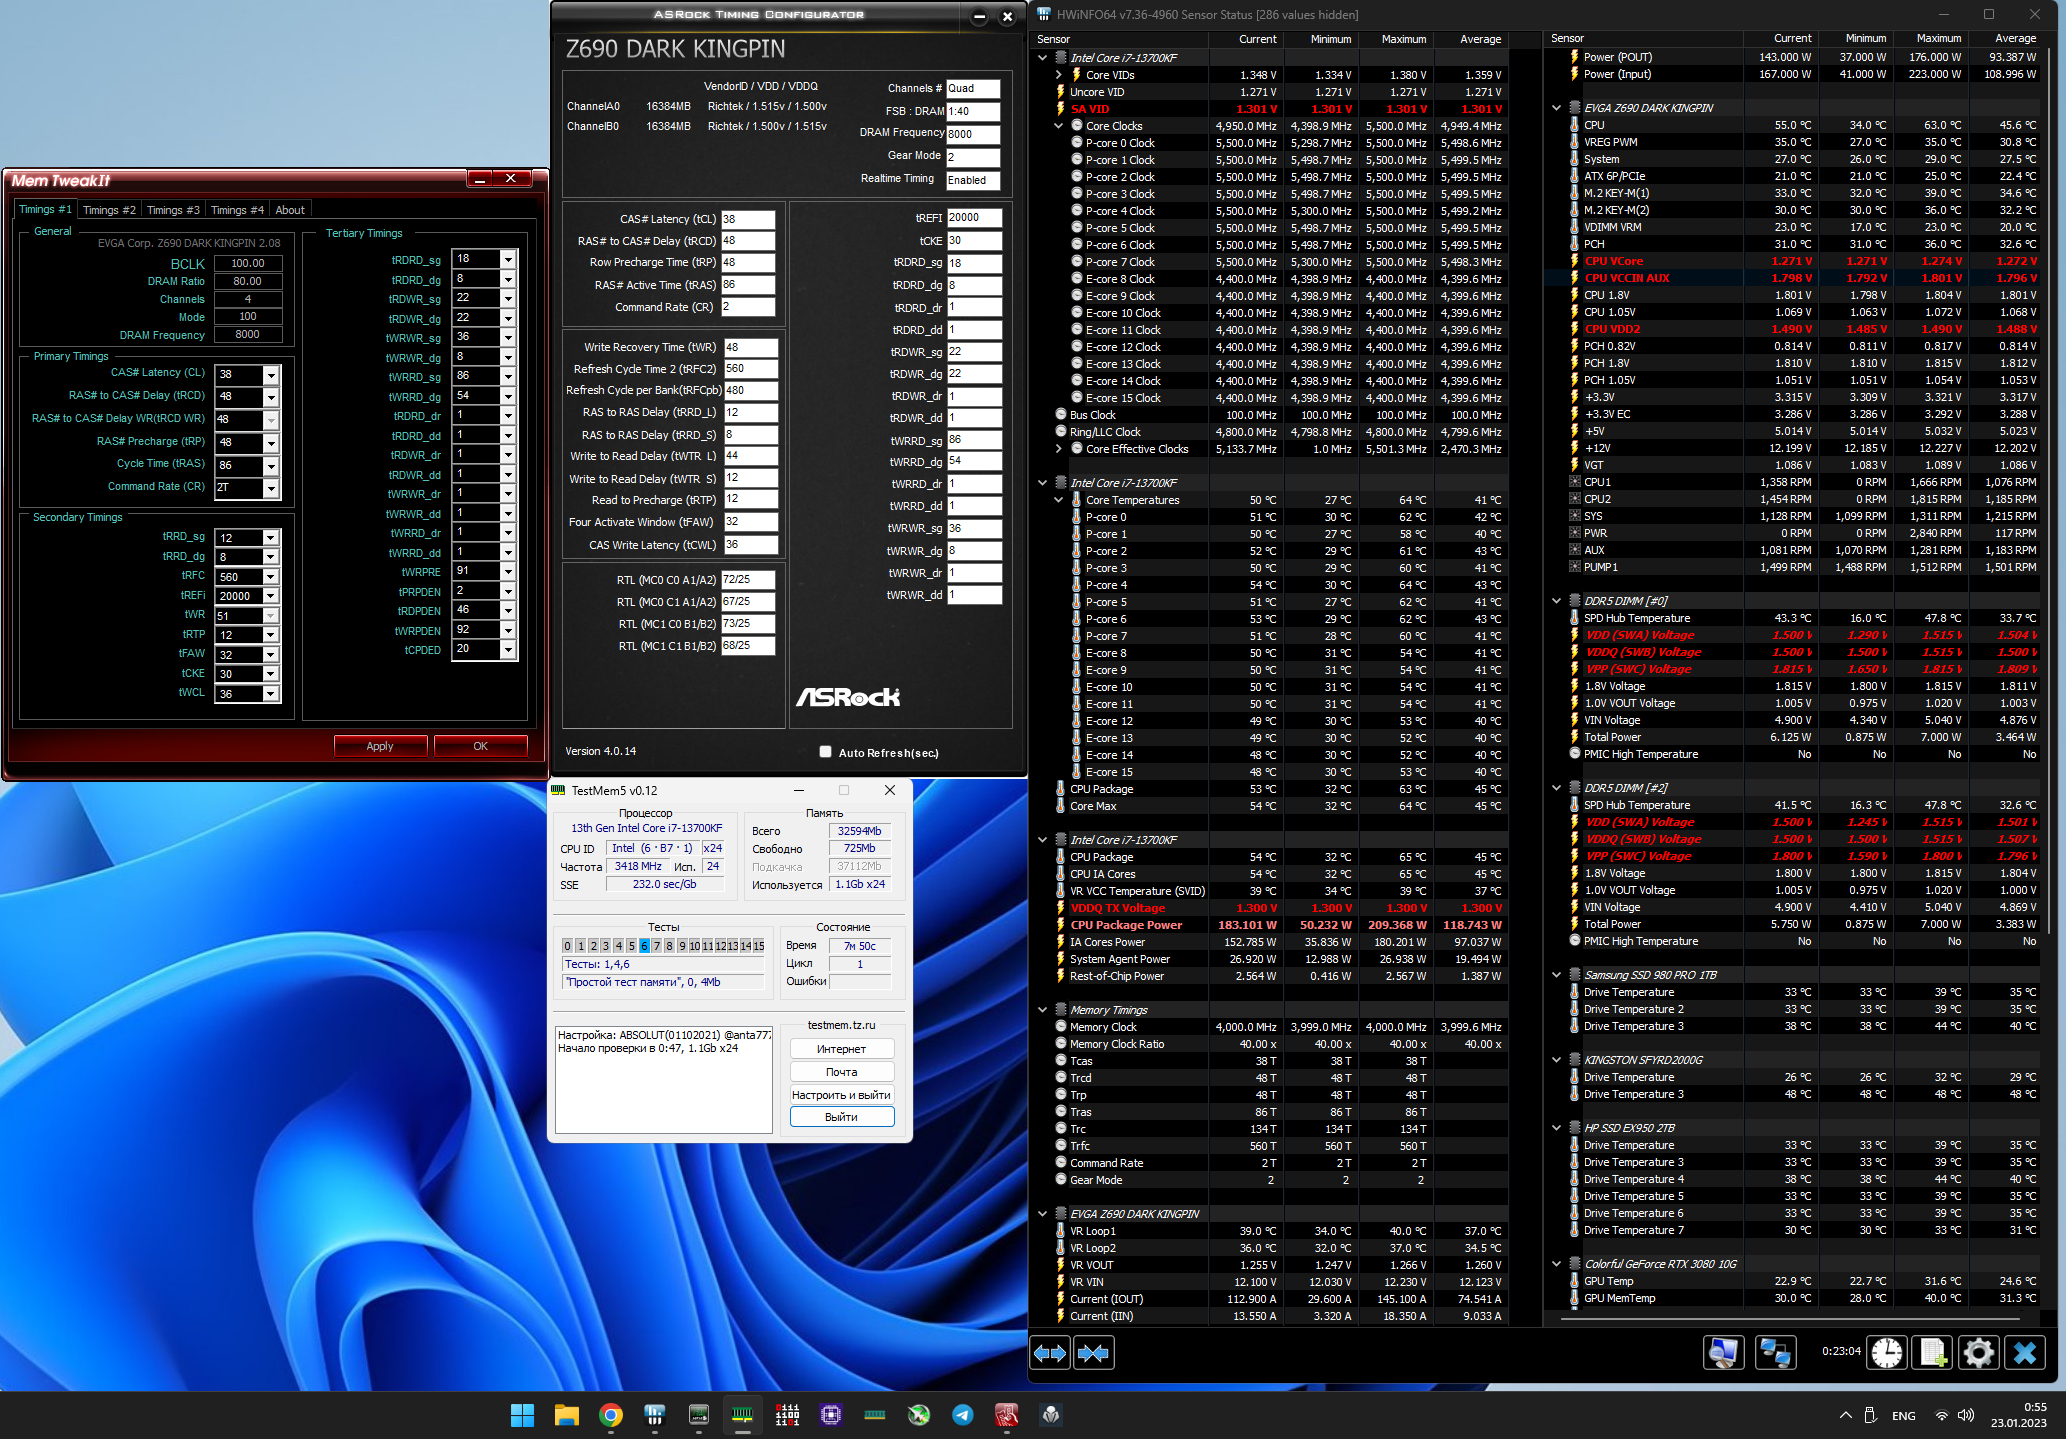Collapse the Memory Timings sensor group
2066x1439 pixels.
point(1042,1010)
